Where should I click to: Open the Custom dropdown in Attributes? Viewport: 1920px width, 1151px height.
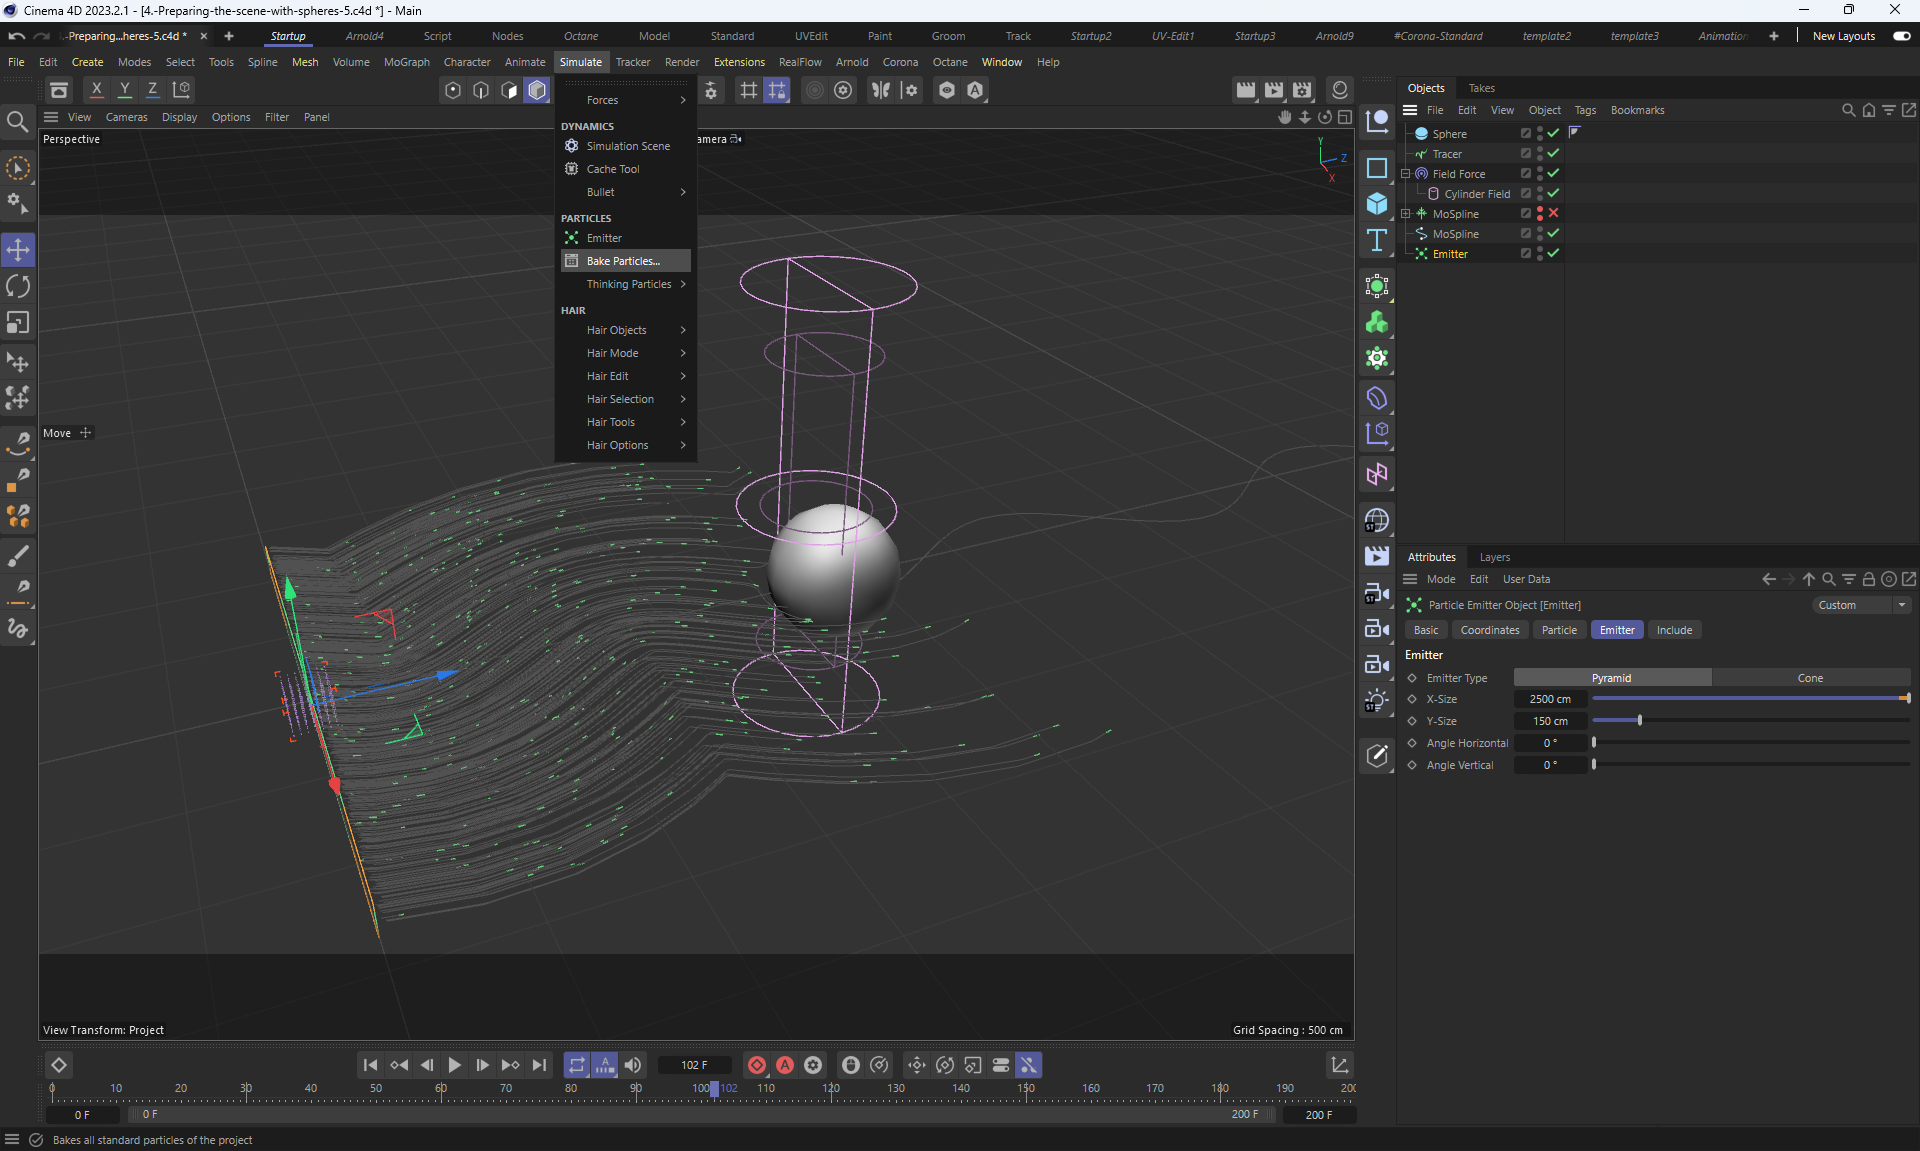click(x=1861, y=605)
